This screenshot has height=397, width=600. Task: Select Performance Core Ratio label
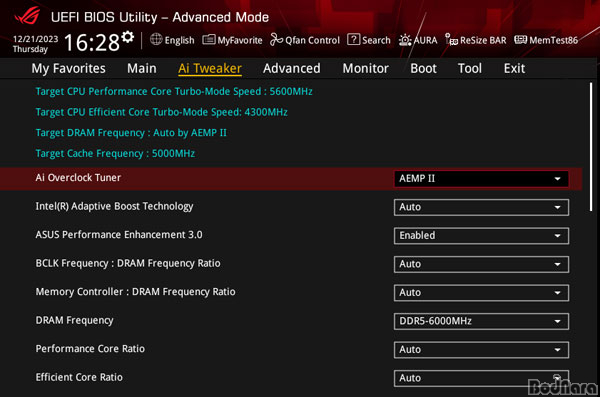coord(90,349)
